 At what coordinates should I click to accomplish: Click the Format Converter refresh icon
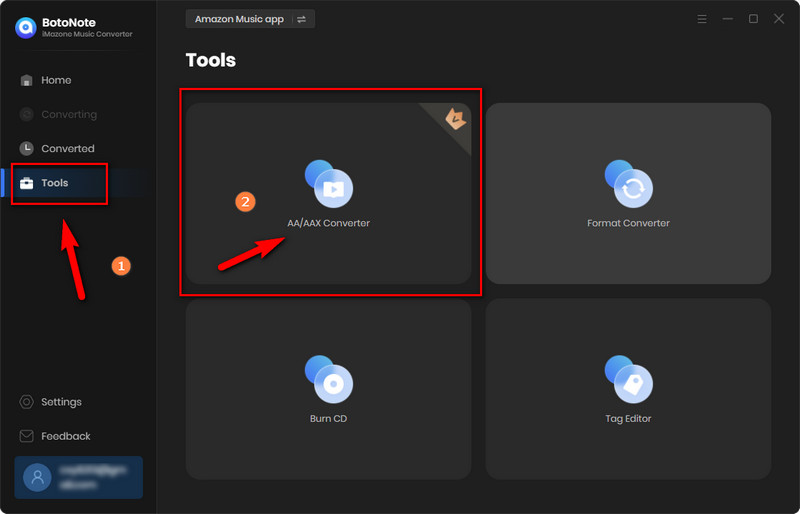point(629,184)
